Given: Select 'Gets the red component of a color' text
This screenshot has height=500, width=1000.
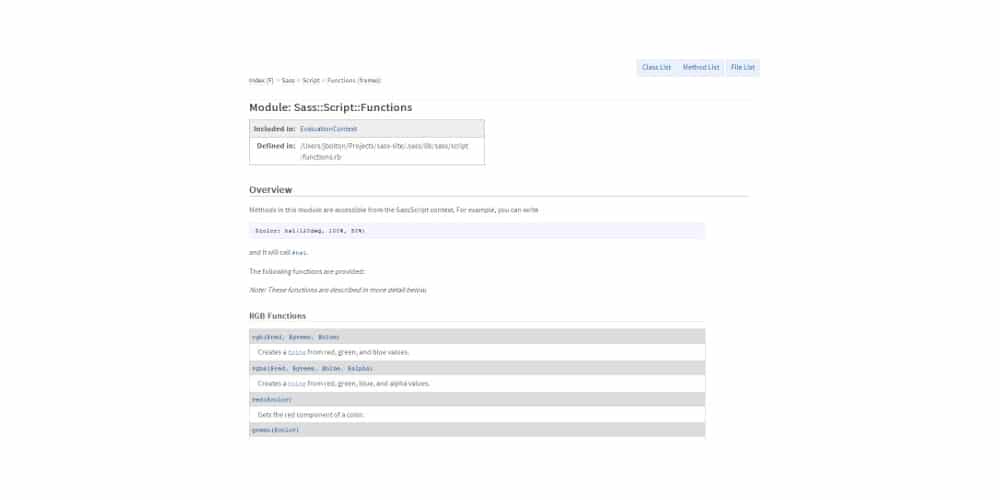Looking at the screenshot, I should [311, 415].
